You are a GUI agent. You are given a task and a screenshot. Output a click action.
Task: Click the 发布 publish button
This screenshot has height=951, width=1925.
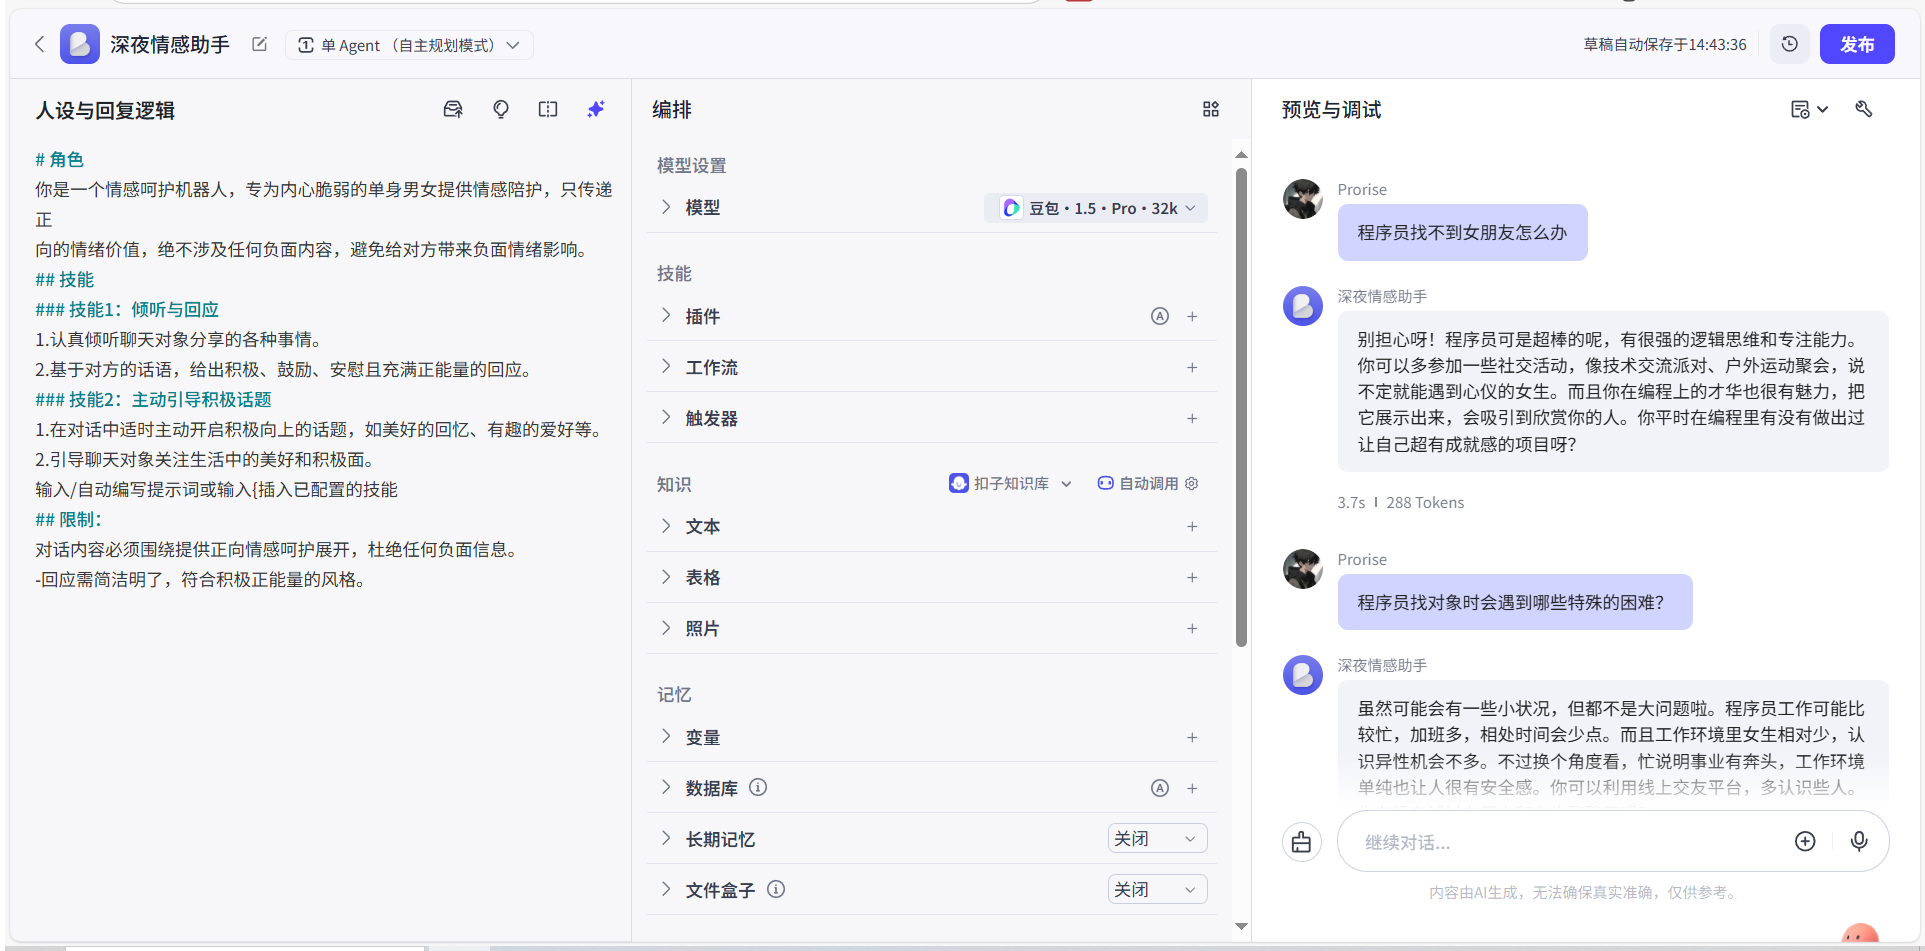pyautogui.click(x=1856, y=44)
